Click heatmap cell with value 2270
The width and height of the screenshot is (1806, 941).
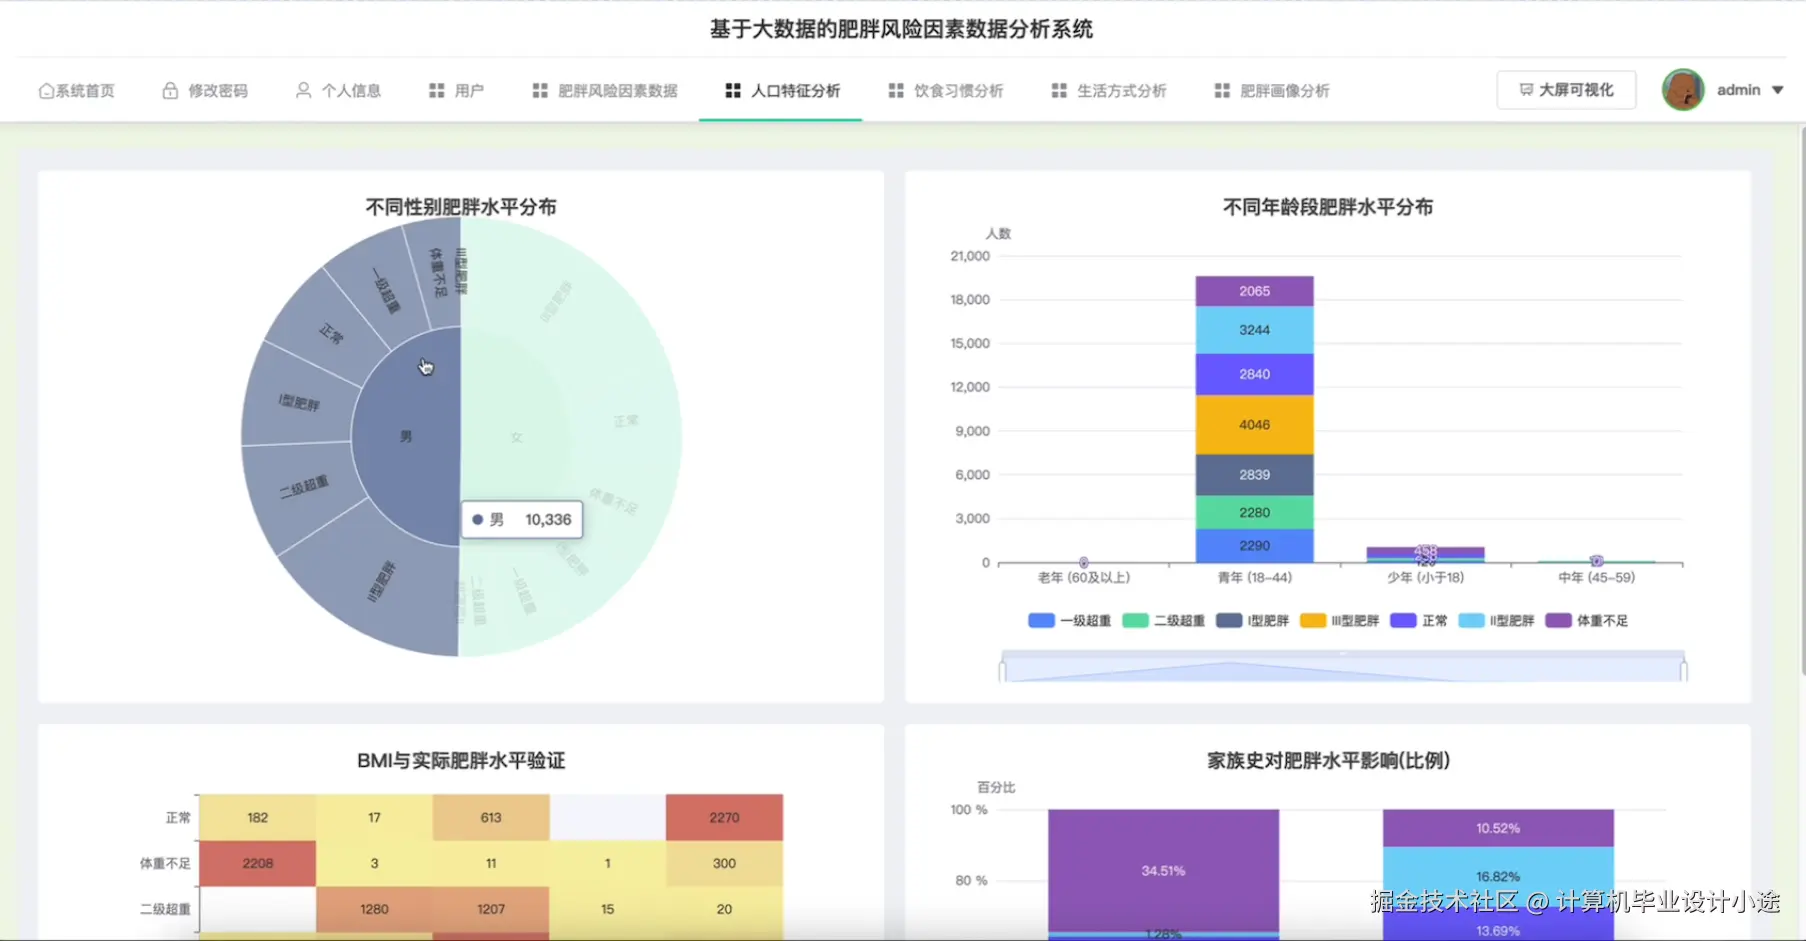[724, 818]
